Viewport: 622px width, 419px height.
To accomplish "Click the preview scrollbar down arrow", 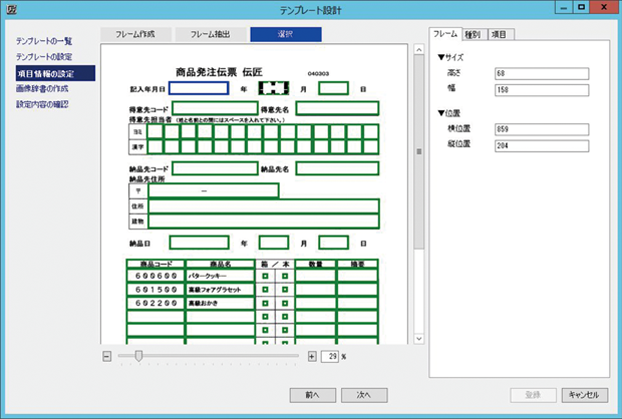I will [418, 340].
